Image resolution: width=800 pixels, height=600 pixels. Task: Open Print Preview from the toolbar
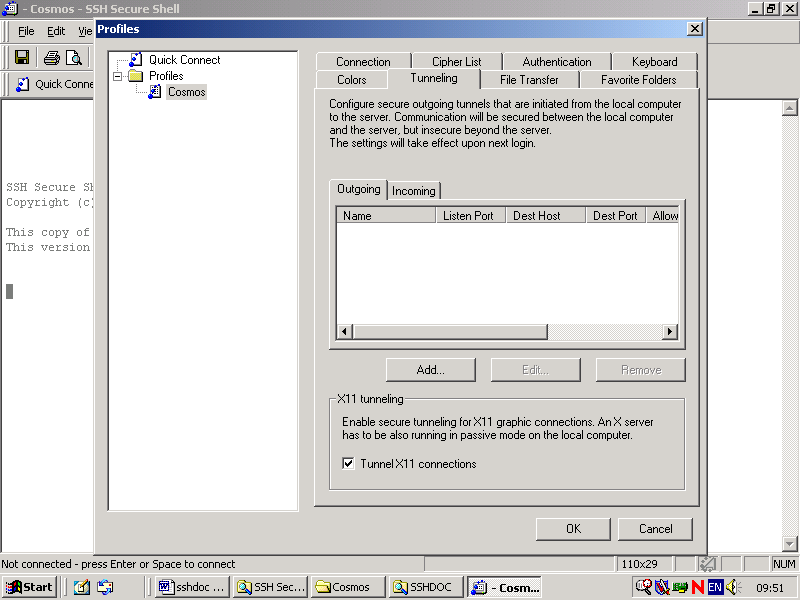(73, 58)
